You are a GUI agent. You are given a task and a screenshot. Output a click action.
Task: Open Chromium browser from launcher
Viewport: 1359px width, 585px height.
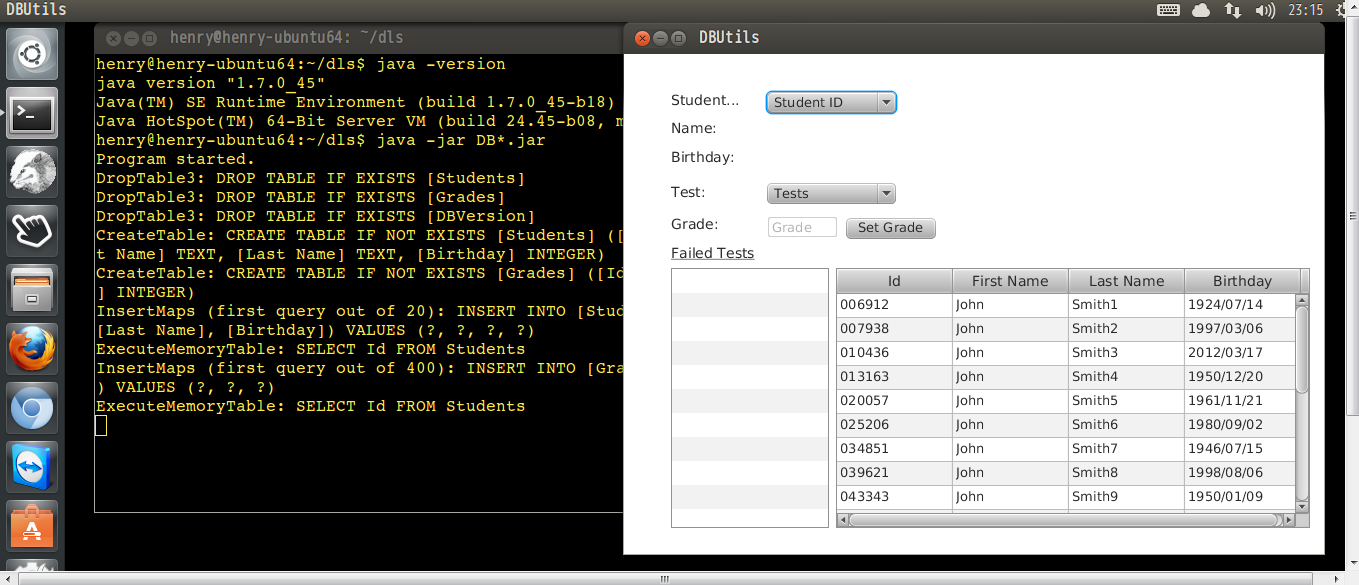(x=33, y=409)
